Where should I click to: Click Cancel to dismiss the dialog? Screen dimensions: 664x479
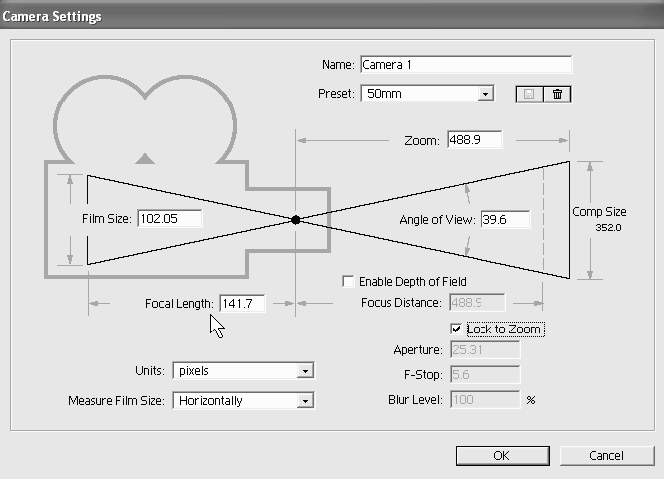tap(606, 455)
